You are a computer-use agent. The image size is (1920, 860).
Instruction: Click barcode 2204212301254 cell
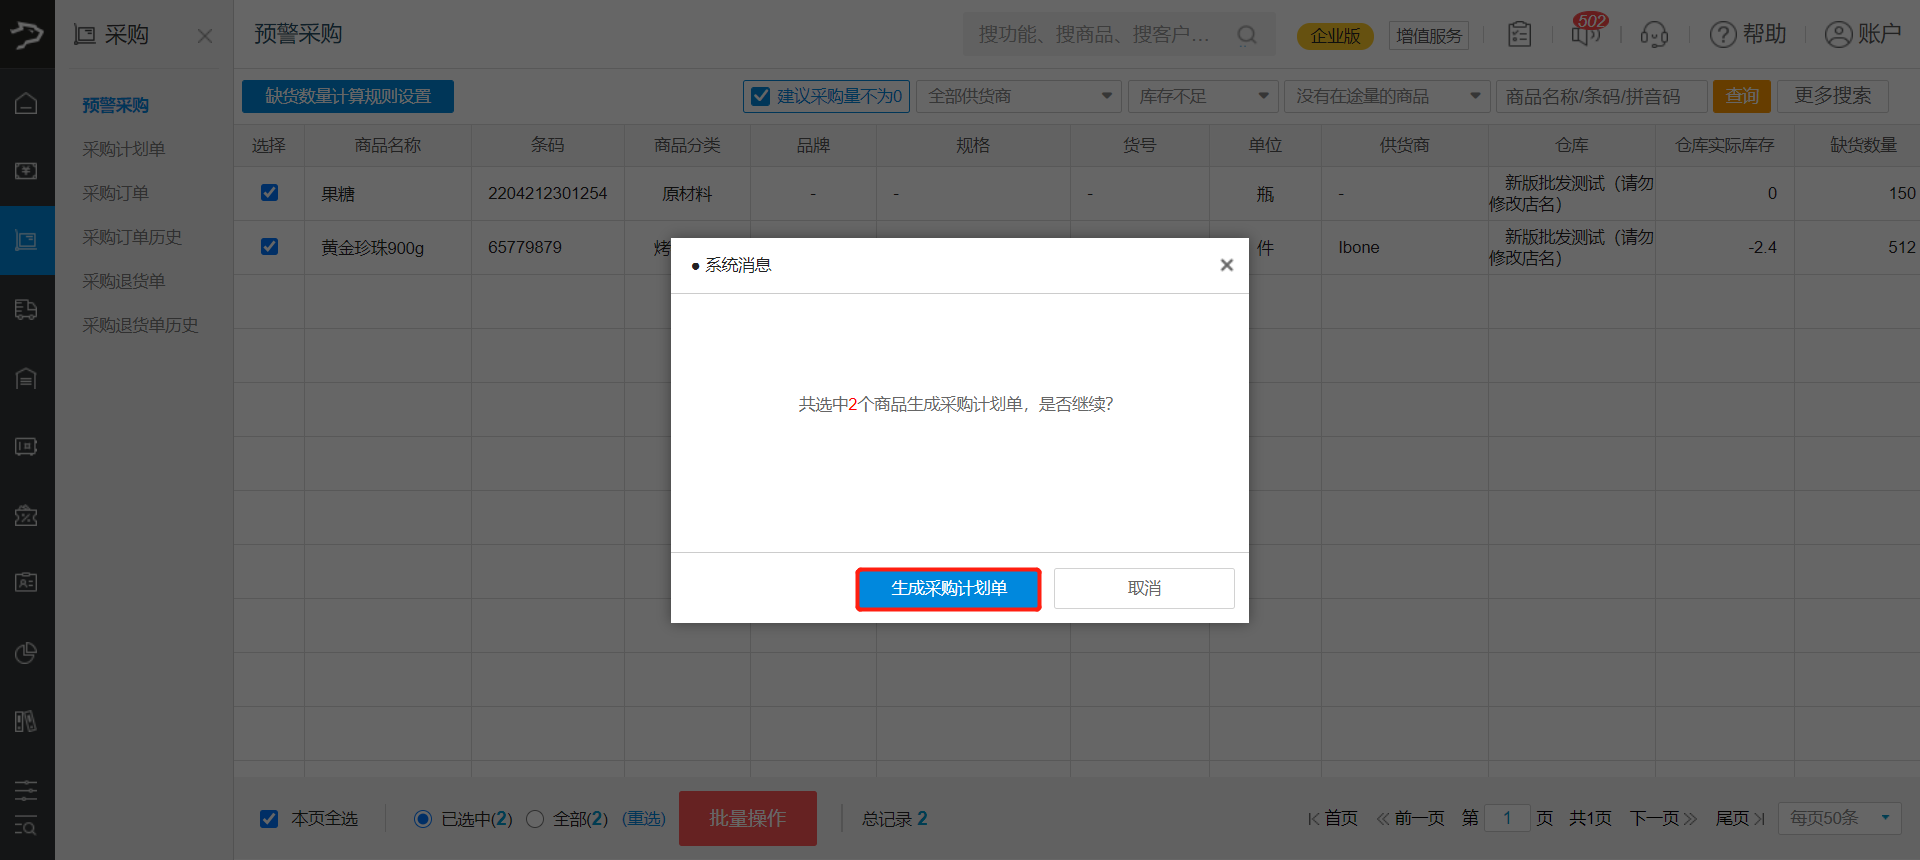[x=547, y=193]
